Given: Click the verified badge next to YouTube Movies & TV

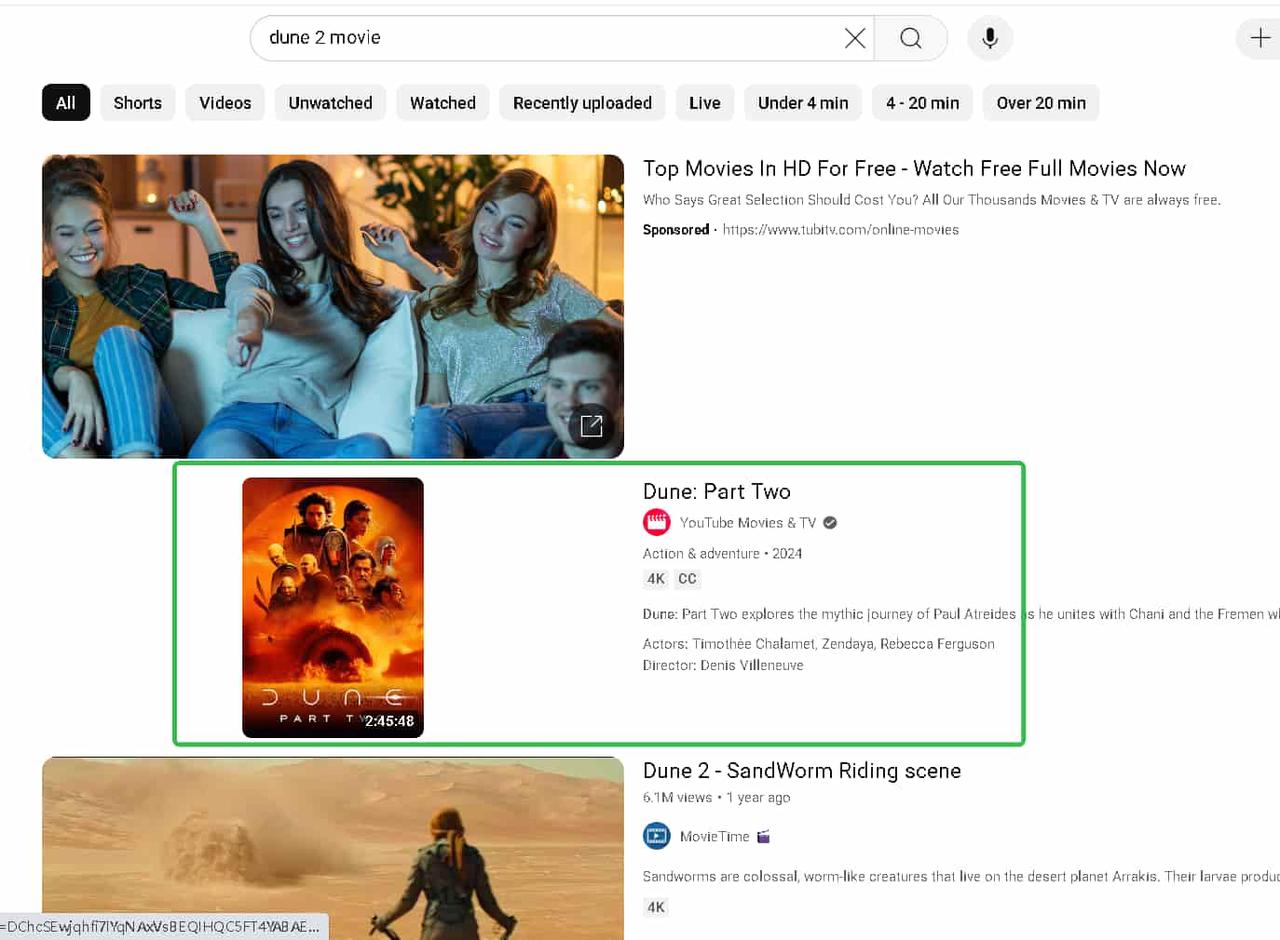Looking at the screenshot, I should tap(829, 522).
